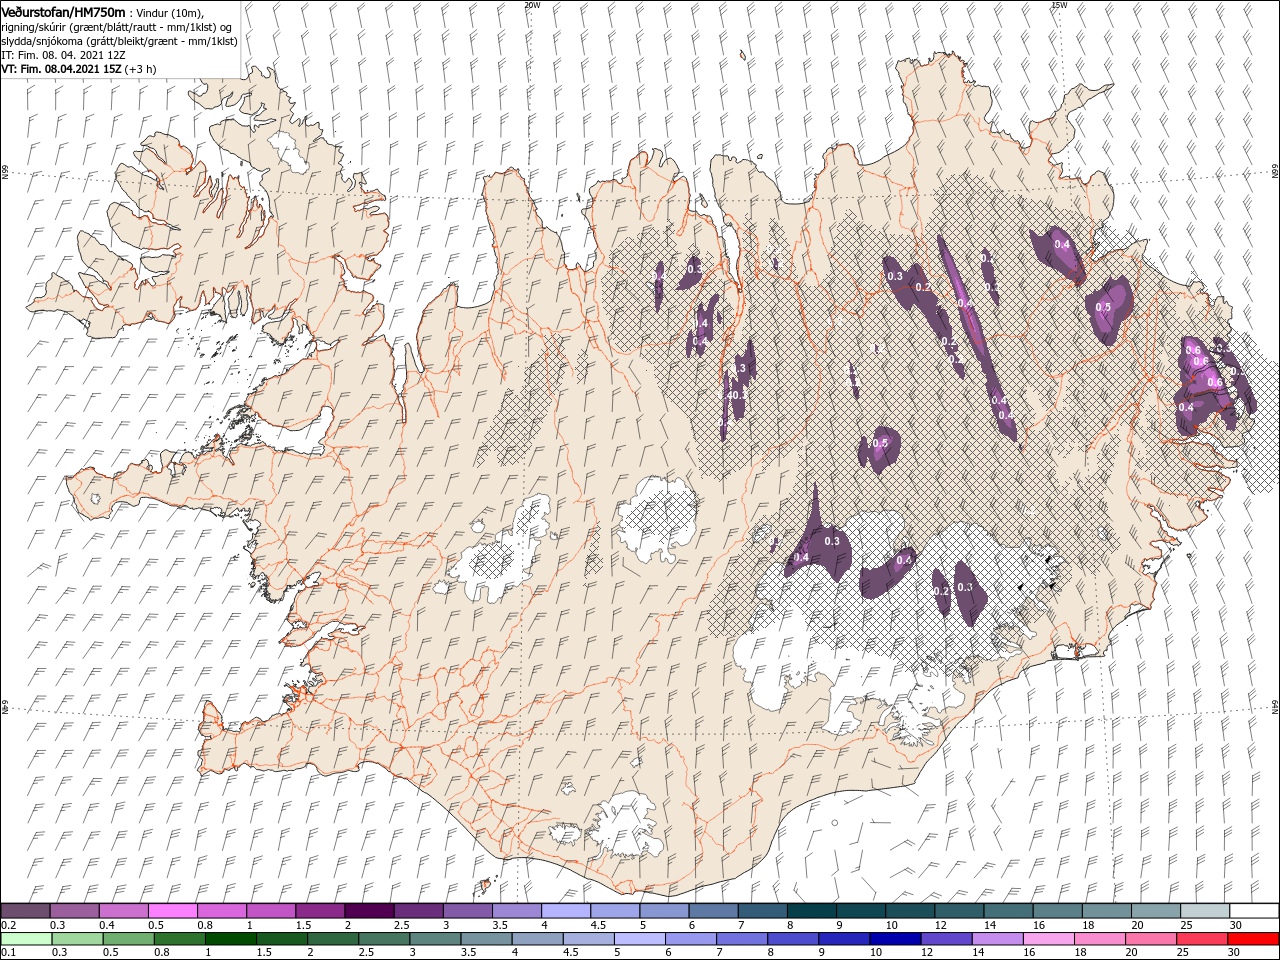The height and width of the screenshot is (960, 1280).
Task: Click the 20W longitude label
Action: (x=532, y=5)
